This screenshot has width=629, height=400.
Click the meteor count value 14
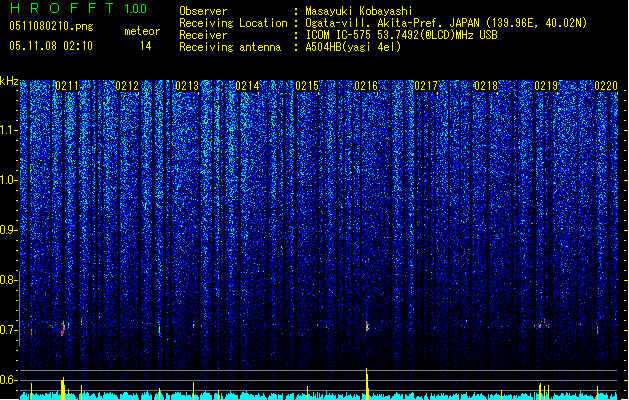pos(146,46)
